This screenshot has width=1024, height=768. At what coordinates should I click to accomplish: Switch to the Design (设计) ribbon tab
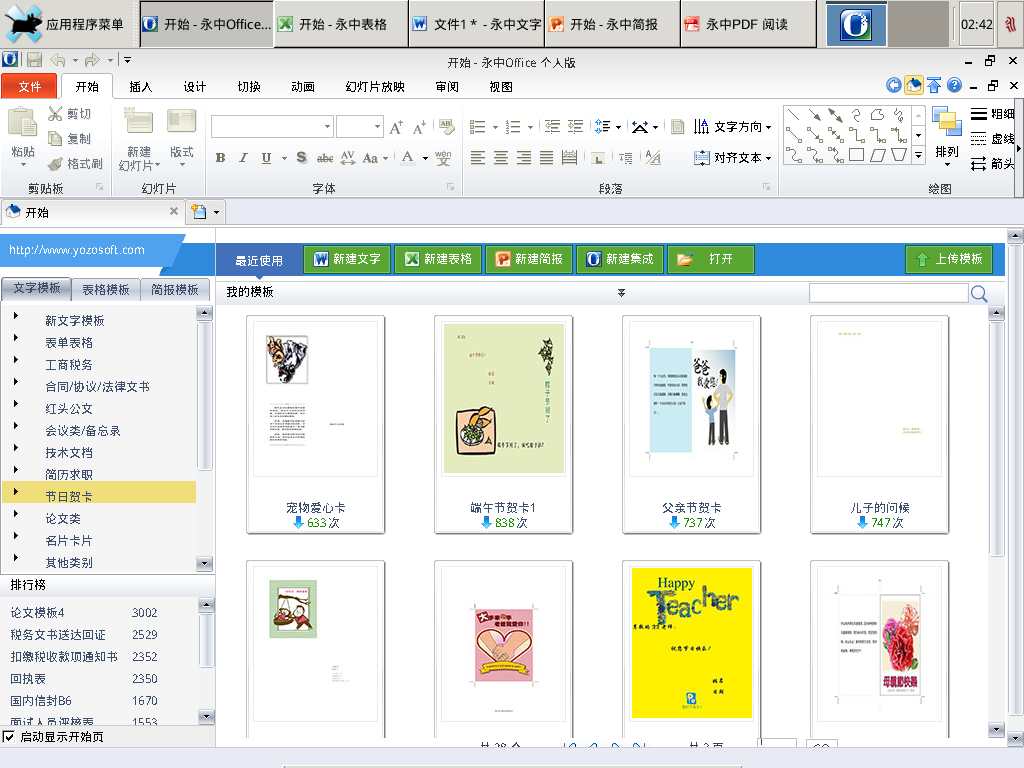(195, 86)
